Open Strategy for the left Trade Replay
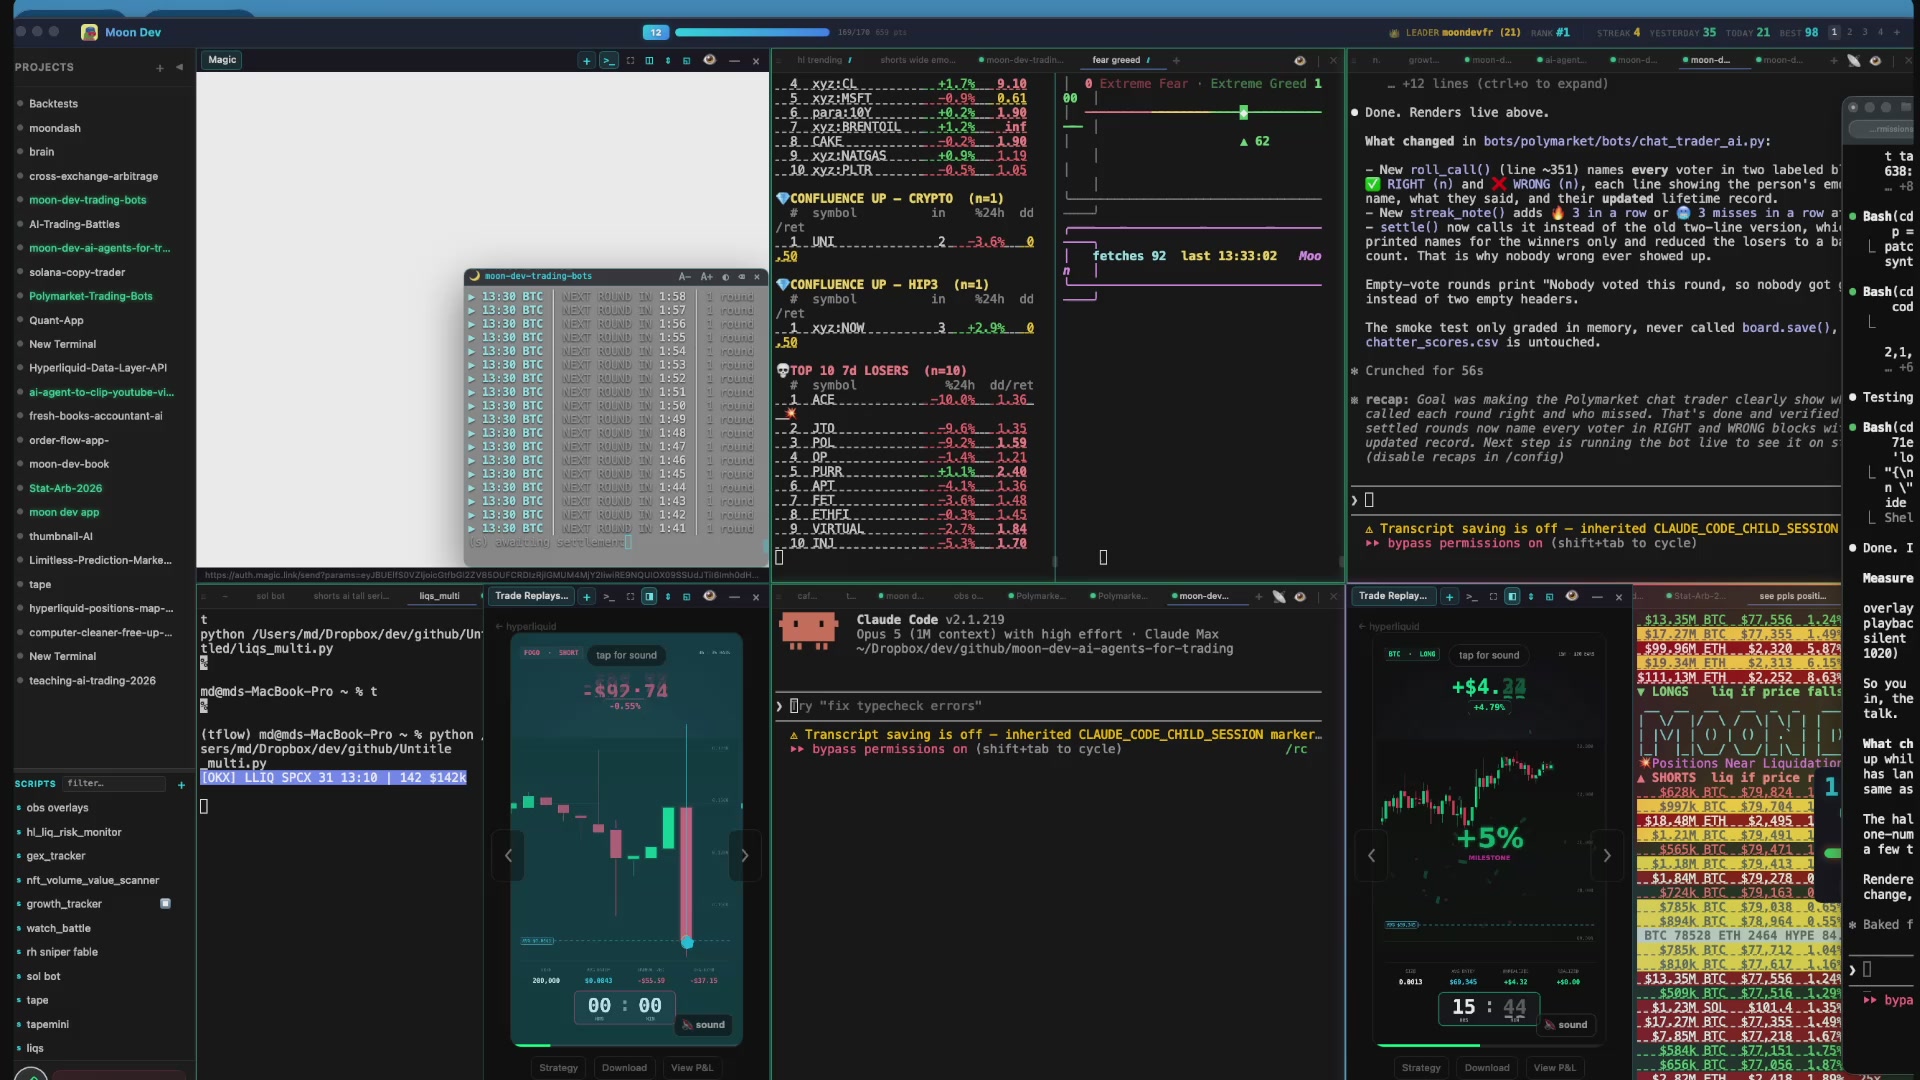 point(559,1068)
